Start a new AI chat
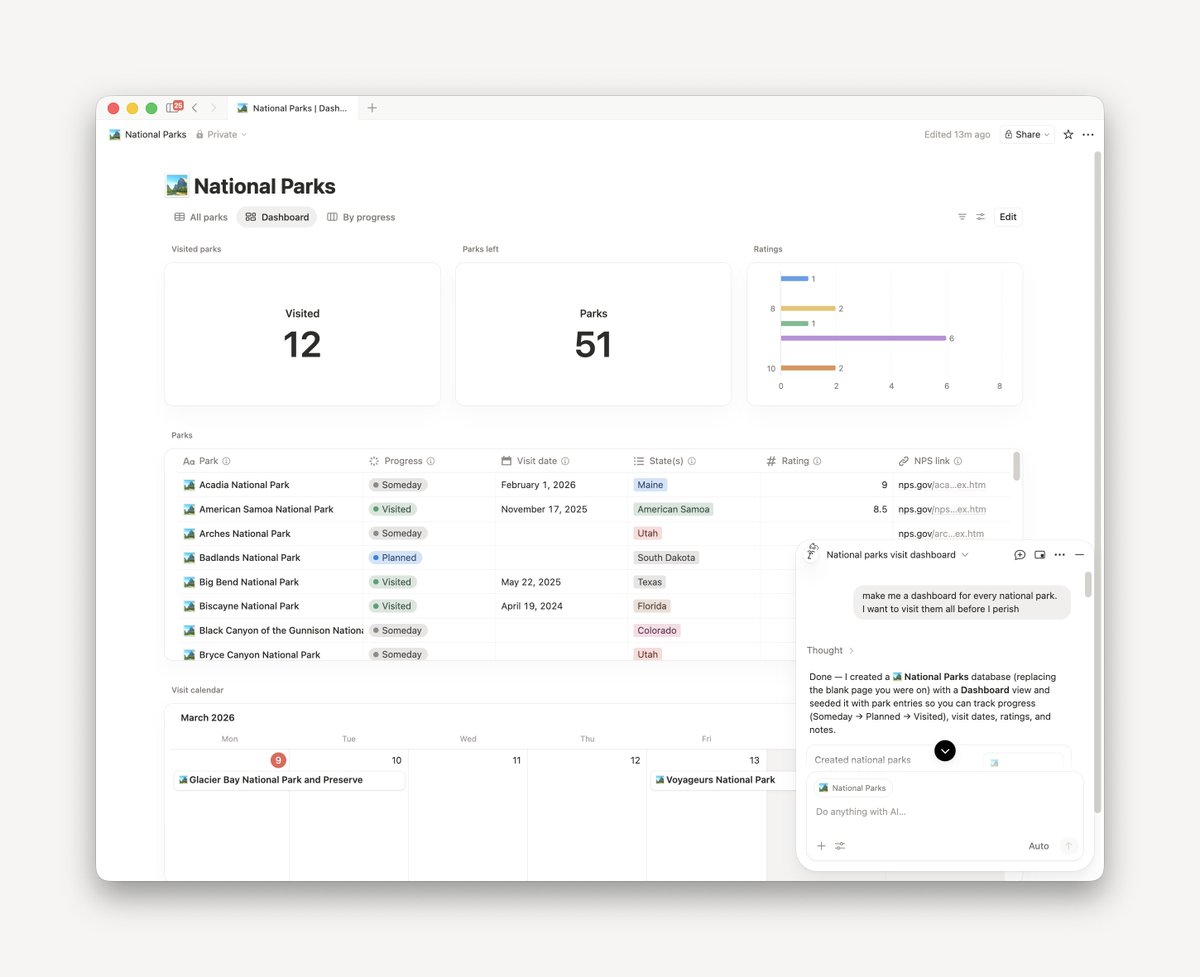1200x977 pixels. coord(1020,555)
